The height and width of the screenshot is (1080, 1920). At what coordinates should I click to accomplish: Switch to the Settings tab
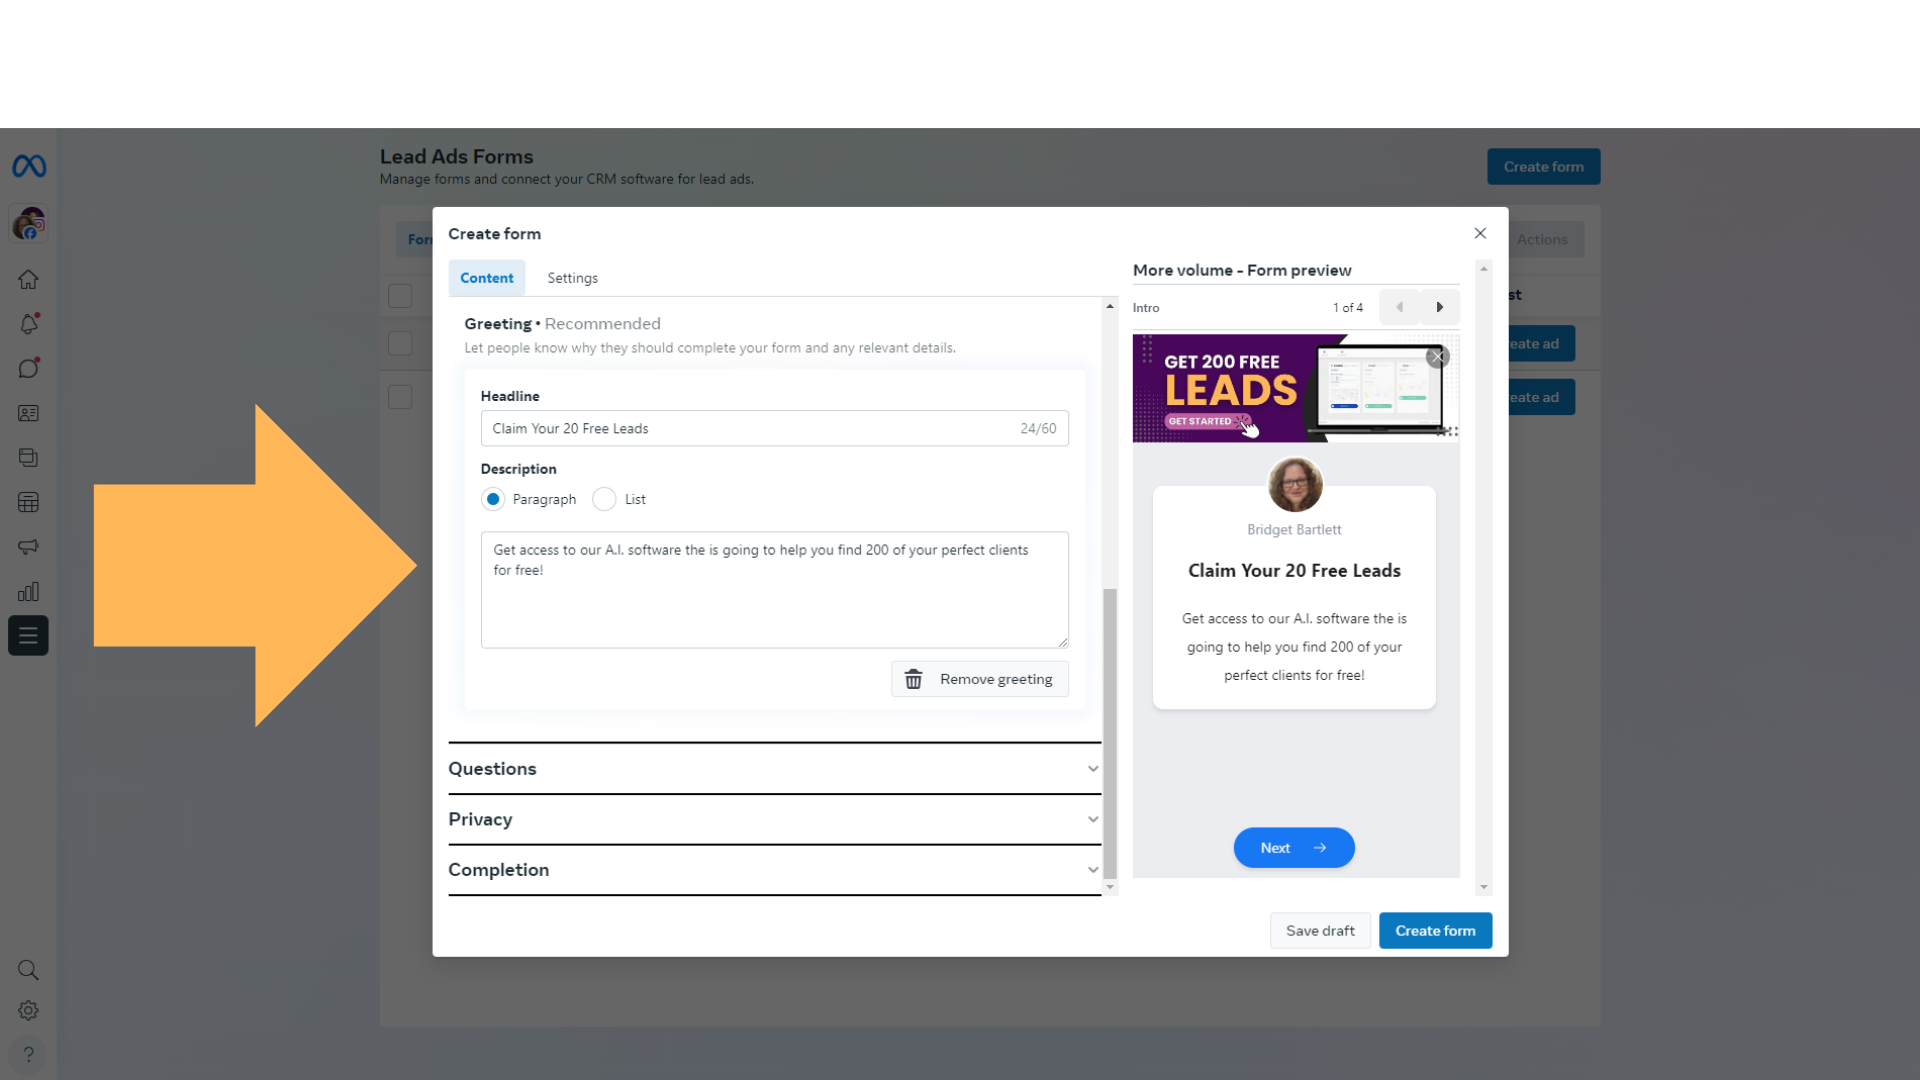(574, 277)
